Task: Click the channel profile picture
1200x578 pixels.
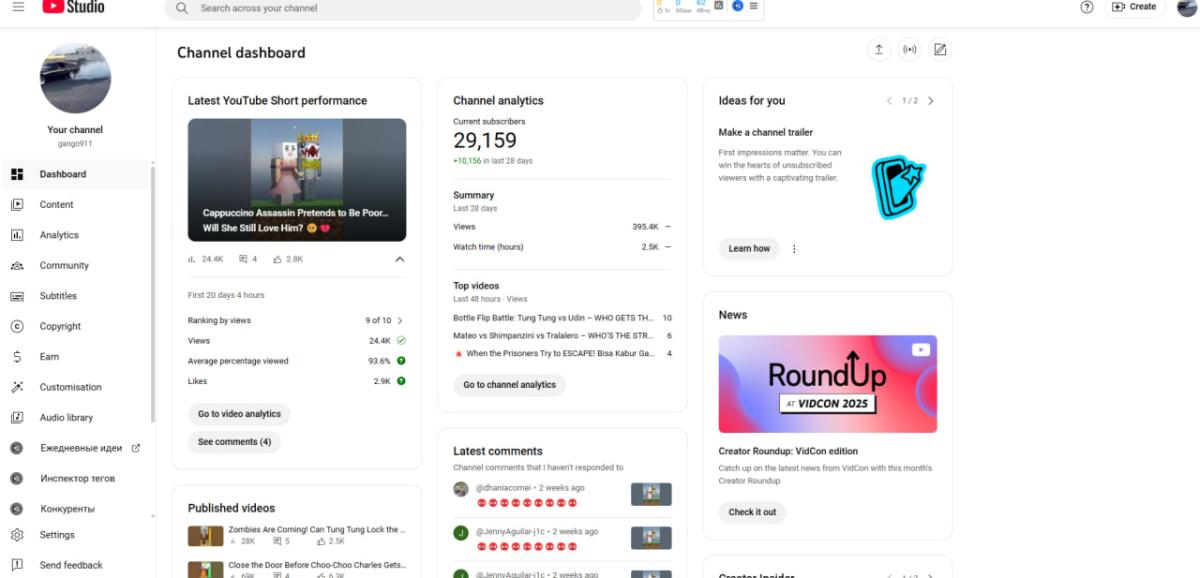Action: [x=75, y=79]
